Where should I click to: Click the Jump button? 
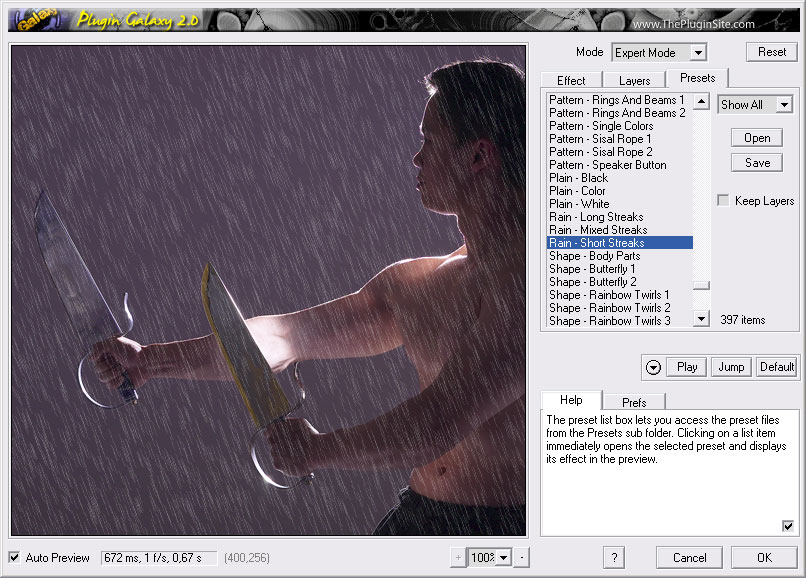coord(731,367)
